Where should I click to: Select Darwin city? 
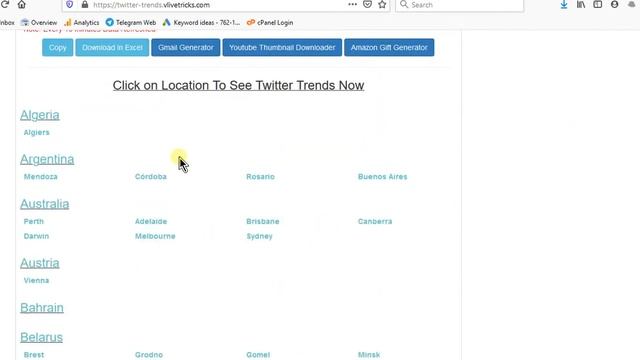click(x=36, y=236)
